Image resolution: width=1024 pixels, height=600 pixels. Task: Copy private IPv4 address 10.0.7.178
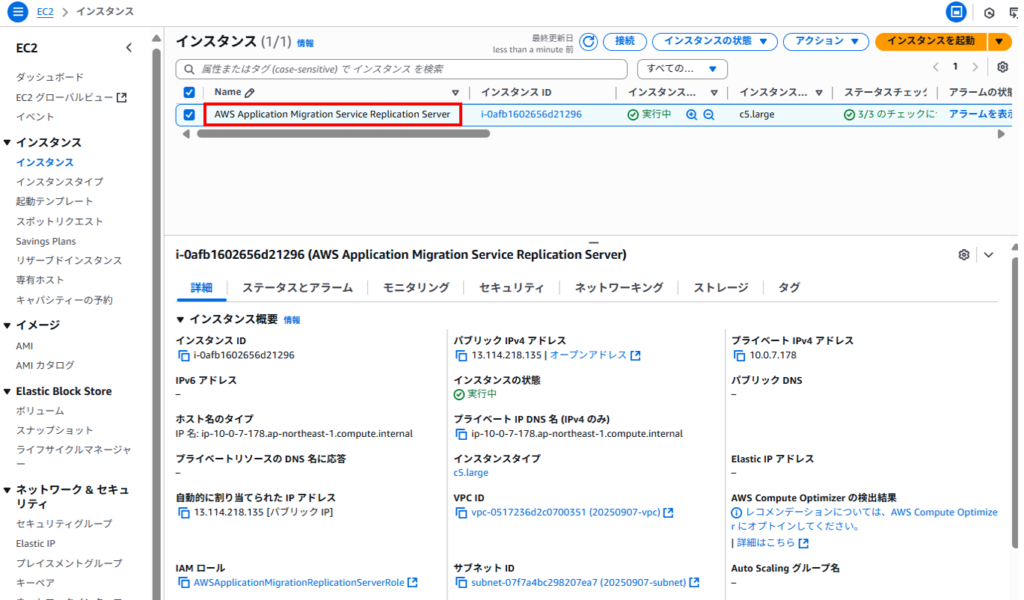[739, 356]
